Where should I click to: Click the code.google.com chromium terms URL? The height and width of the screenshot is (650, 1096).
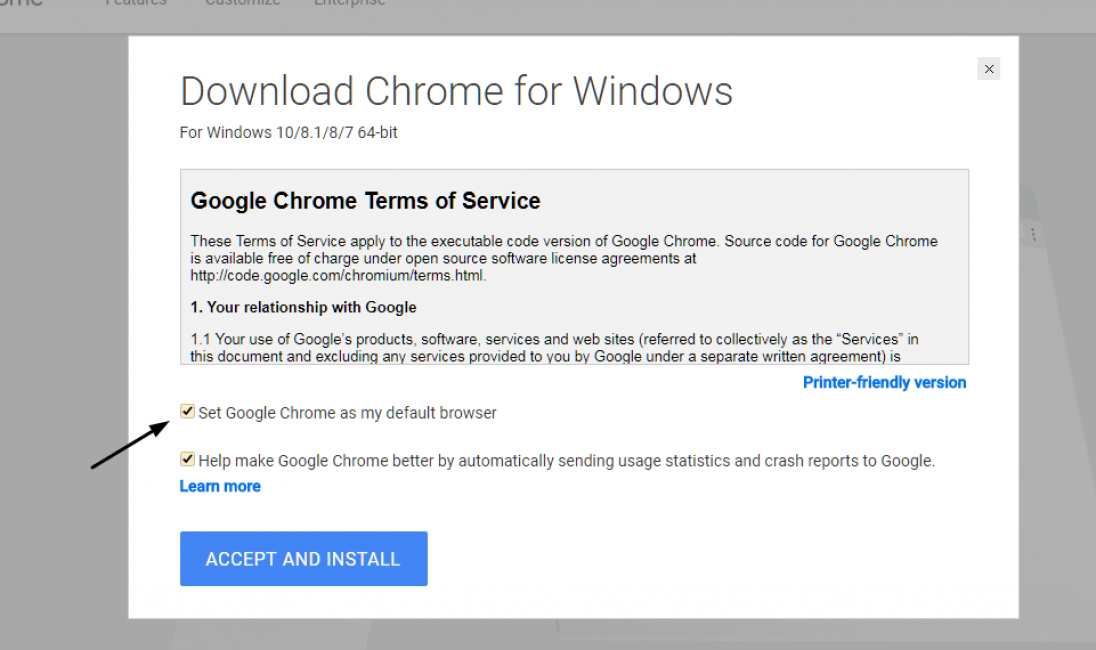(338, 275)
